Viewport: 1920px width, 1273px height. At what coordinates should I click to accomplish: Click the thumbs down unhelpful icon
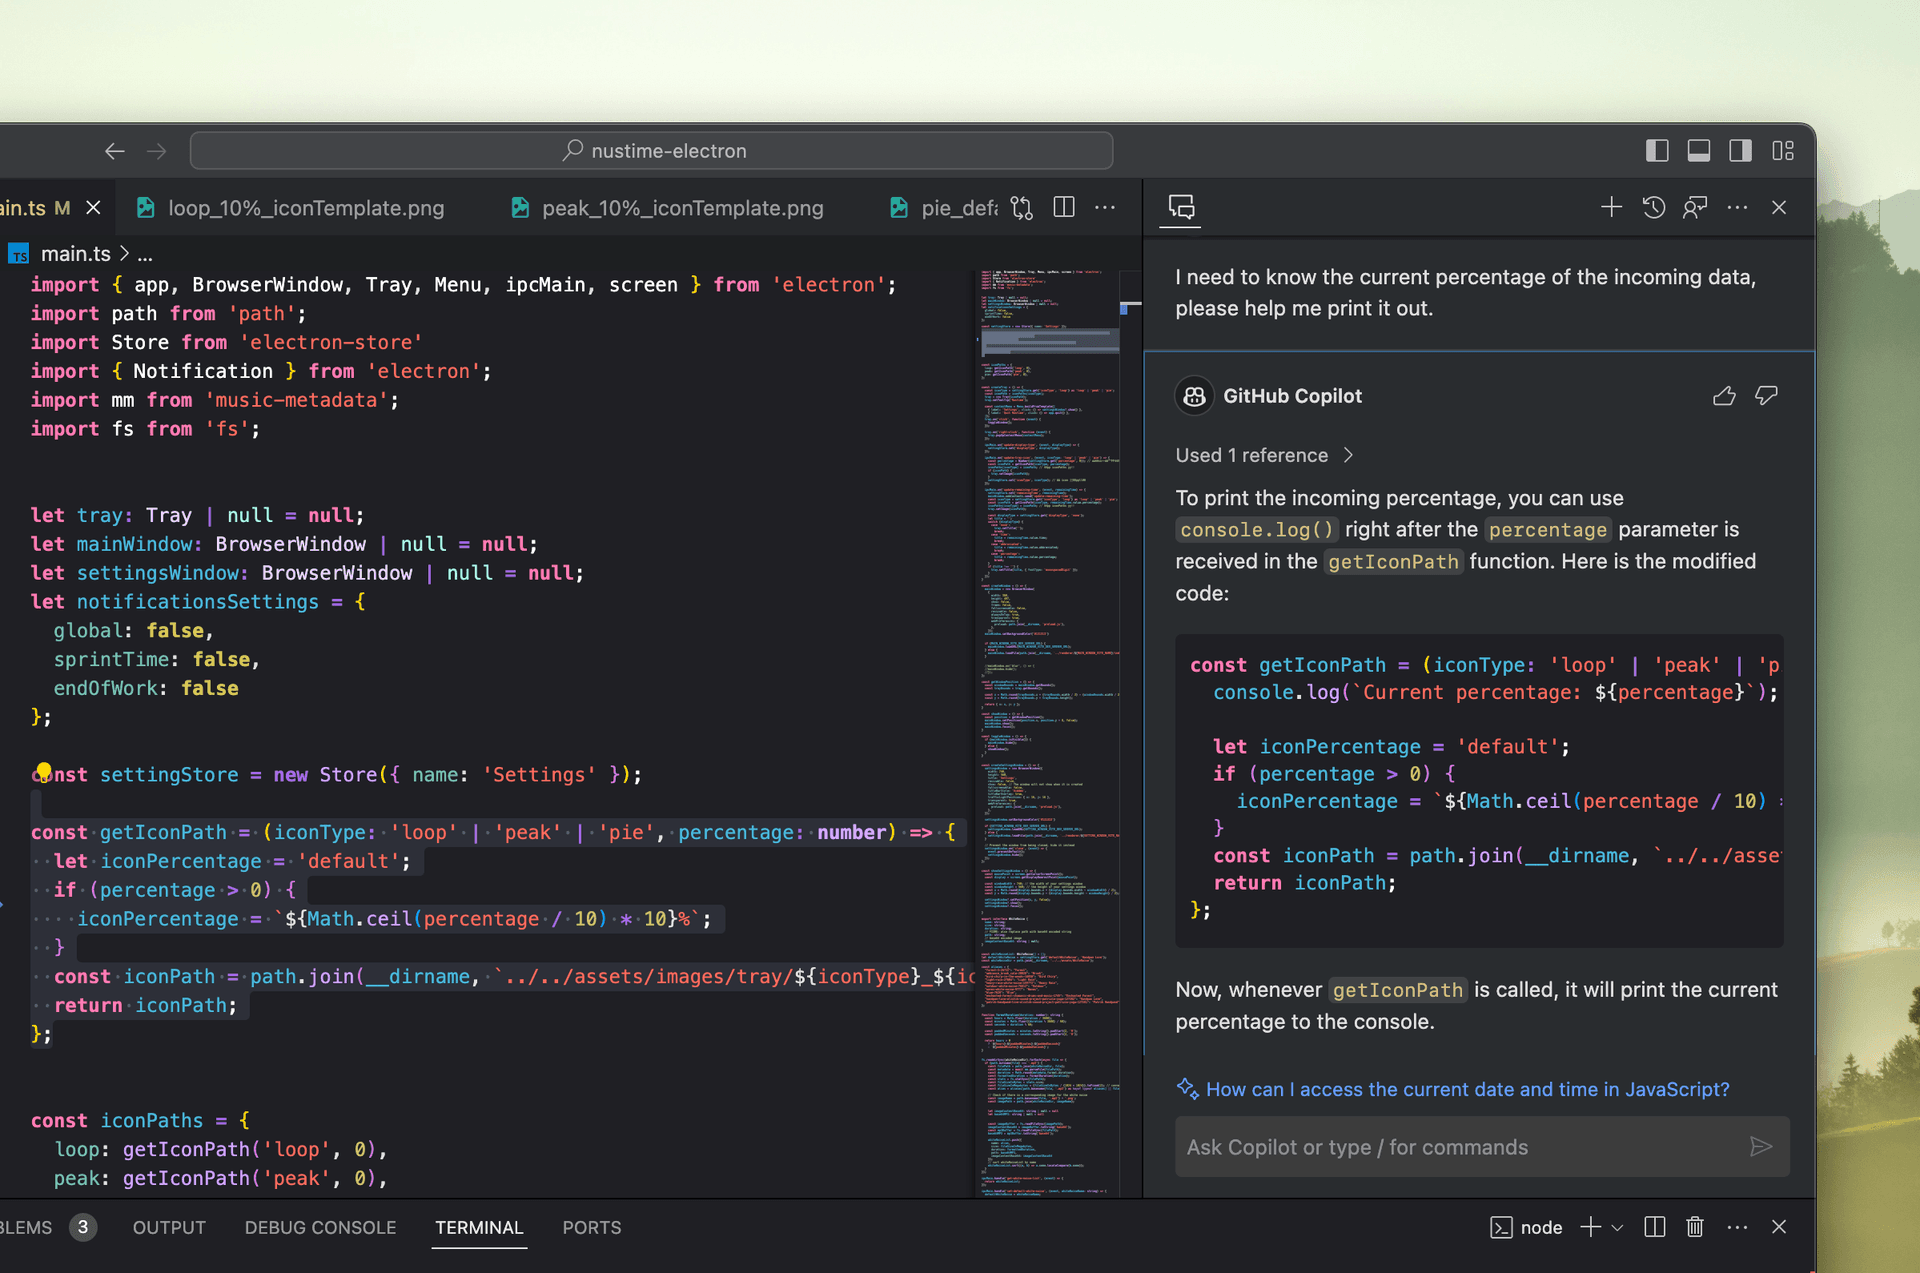1766,396
